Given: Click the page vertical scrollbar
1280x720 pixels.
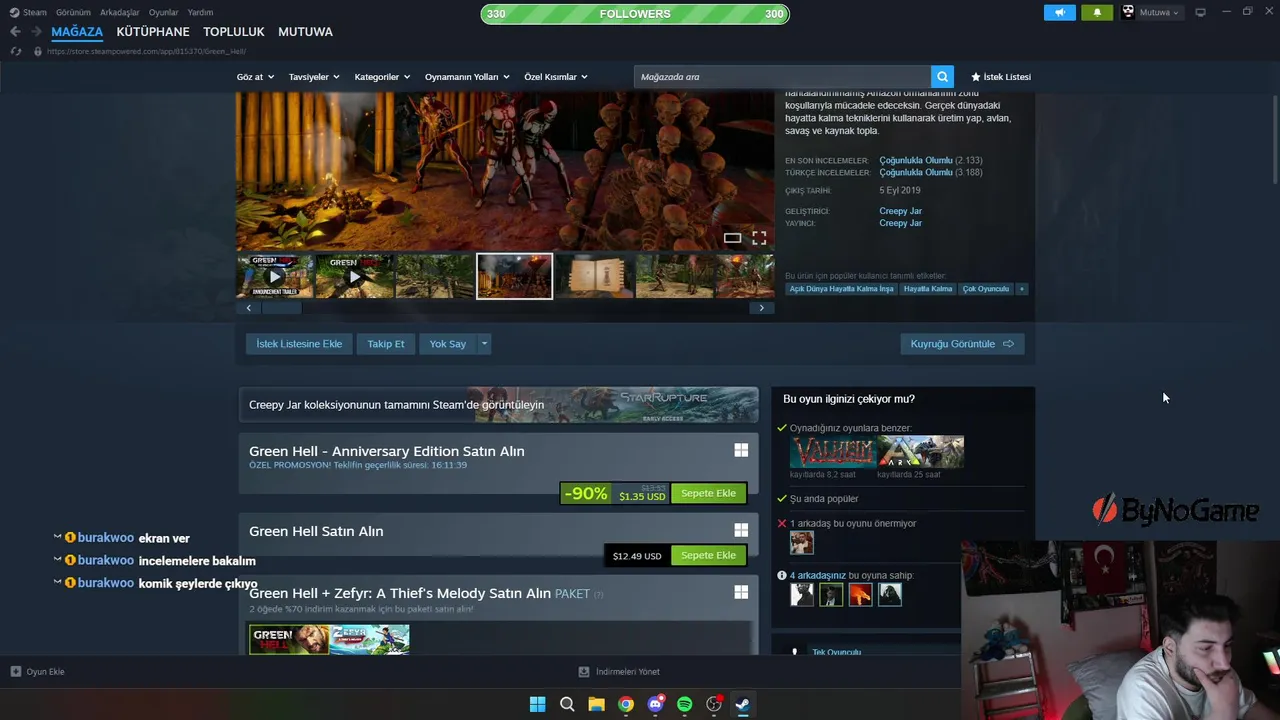Looking at the screenshot, I should (1275, 140).
